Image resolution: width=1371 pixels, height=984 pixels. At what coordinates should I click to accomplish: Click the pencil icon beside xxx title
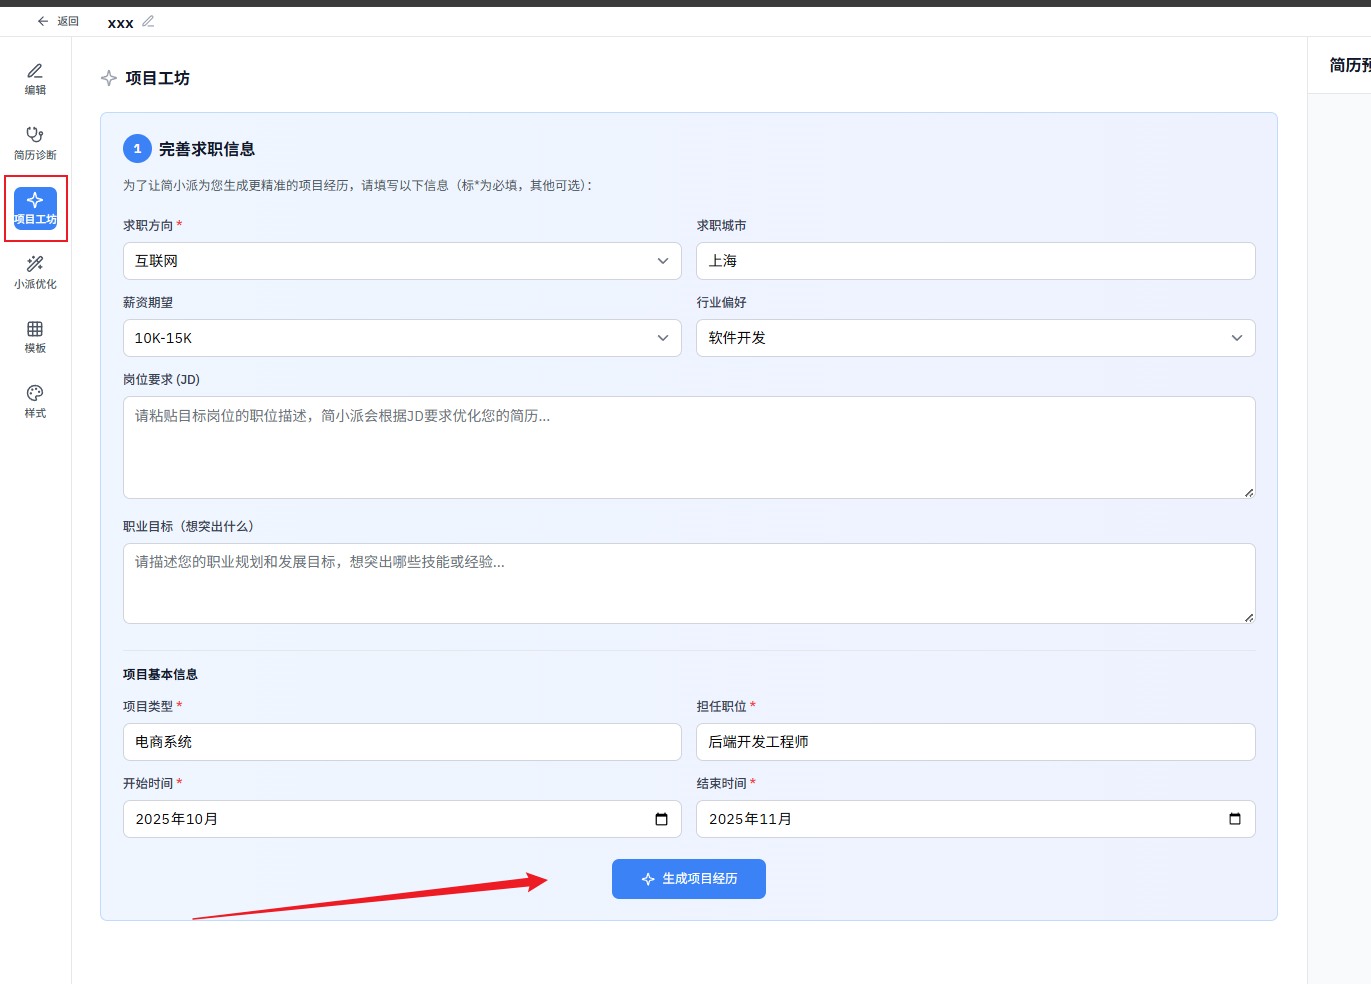pyautogui.click(x=148, y=21)
